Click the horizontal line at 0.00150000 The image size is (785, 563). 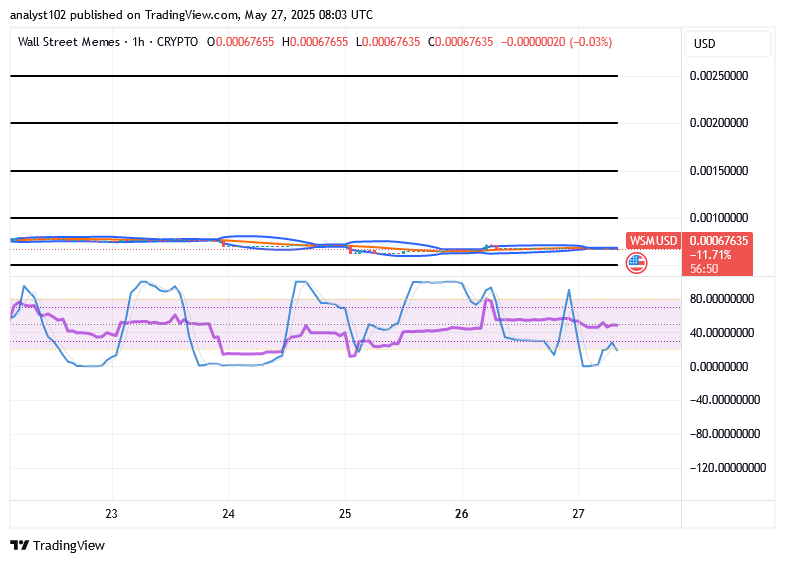314,171
